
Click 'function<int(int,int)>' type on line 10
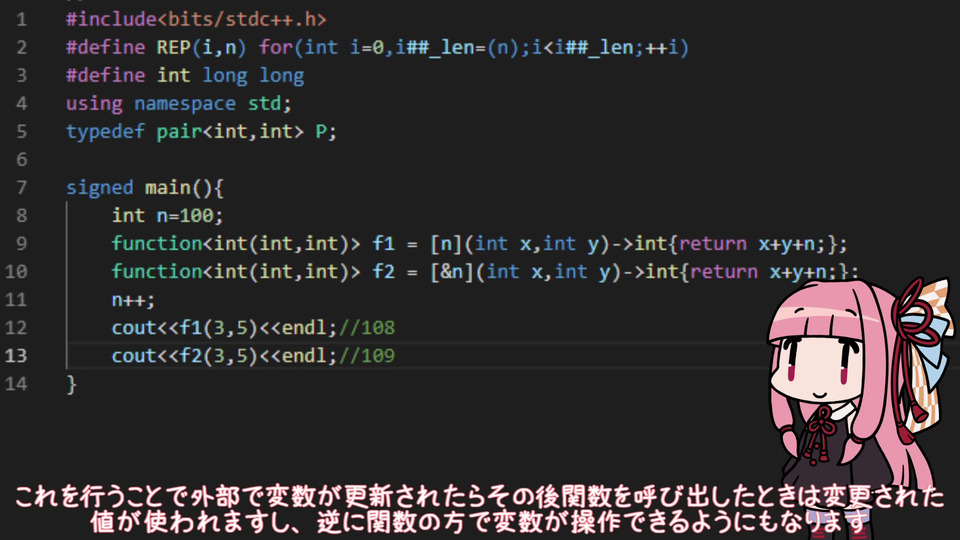pos(236,272)
